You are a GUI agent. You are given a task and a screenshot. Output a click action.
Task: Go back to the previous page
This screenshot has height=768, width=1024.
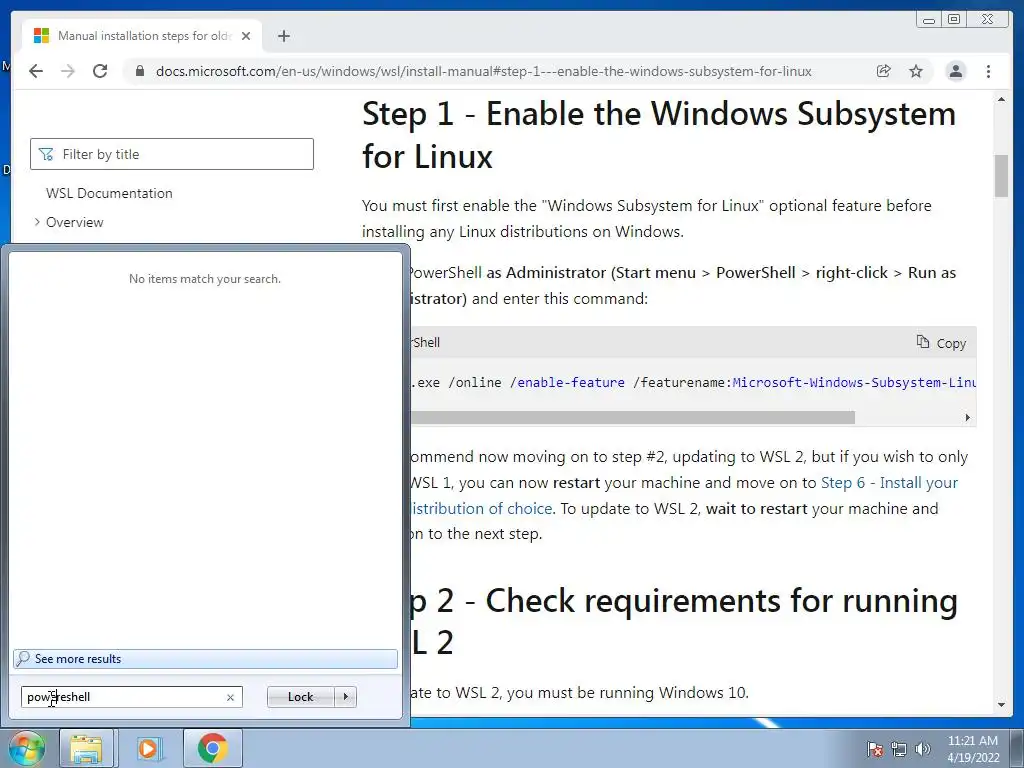click(x=36, y=71)
